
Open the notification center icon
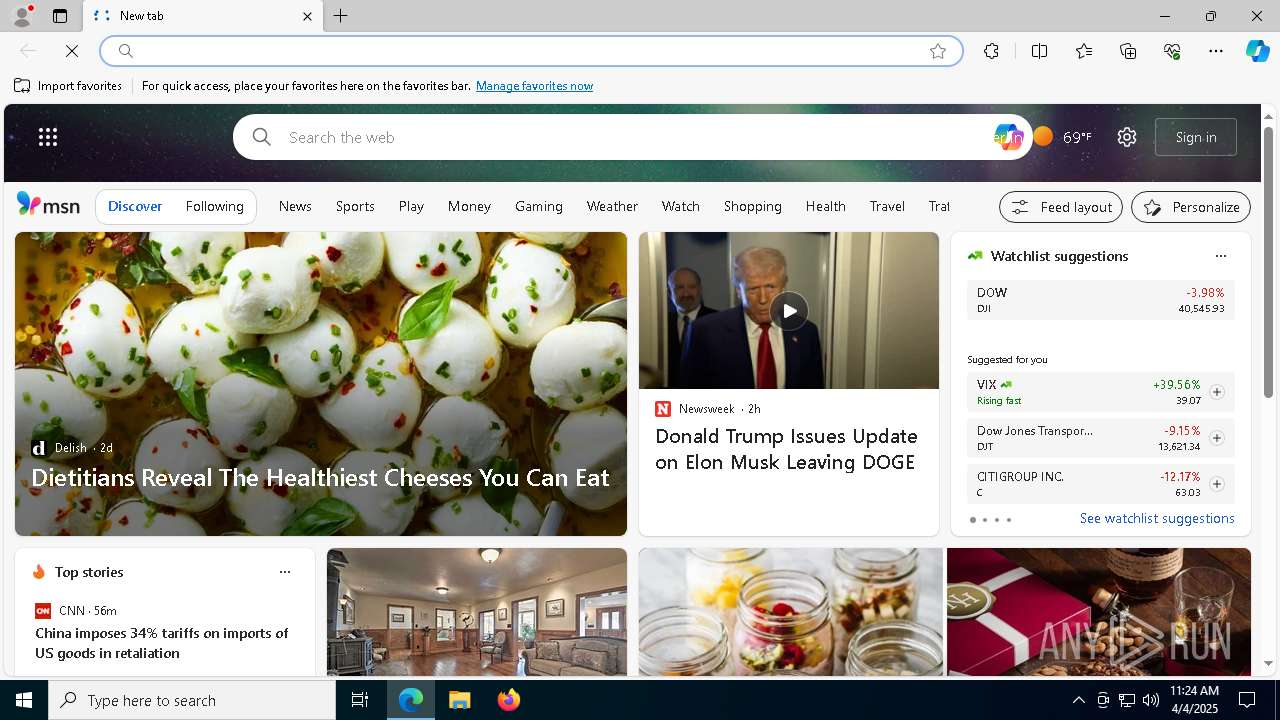tap(1247, 700)
